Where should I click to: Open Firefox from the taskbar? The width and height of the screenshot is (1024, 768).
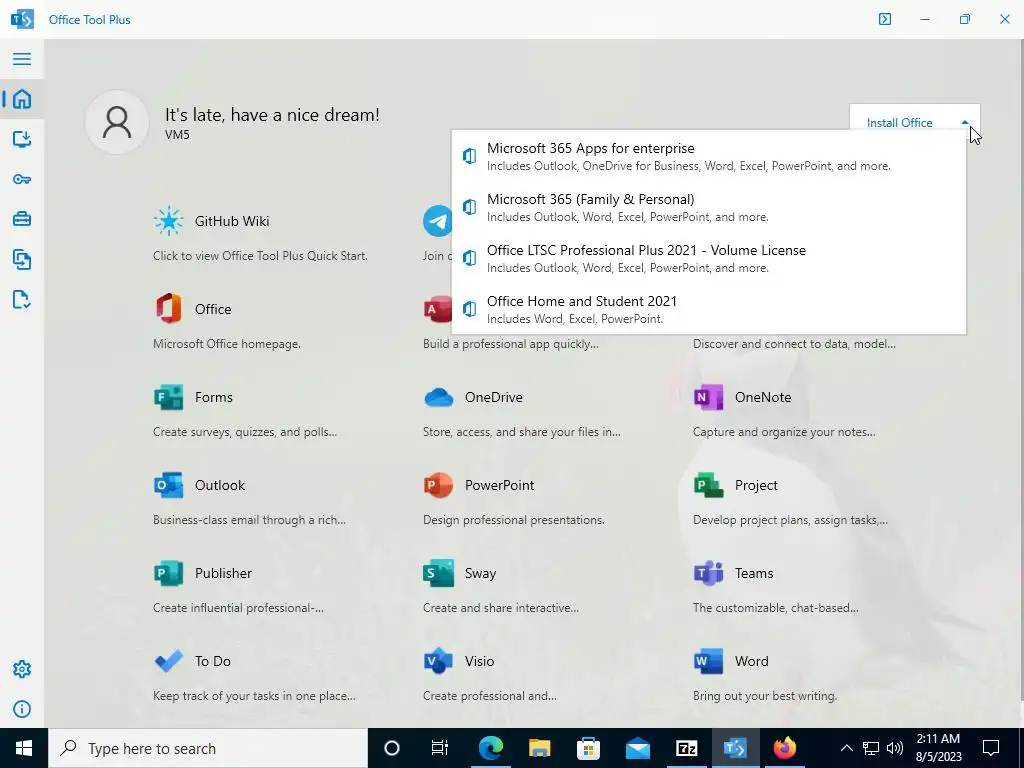pos(784,748)
